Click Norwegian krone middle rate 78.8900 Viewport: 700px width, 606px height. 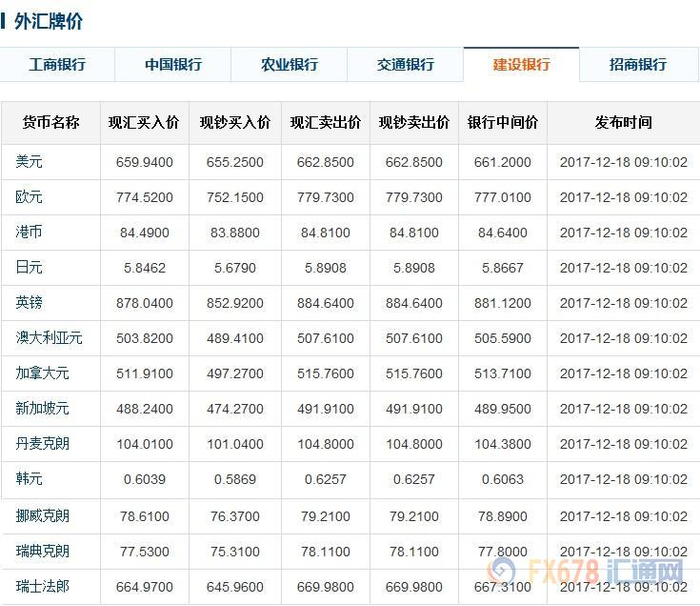[503, 517]
